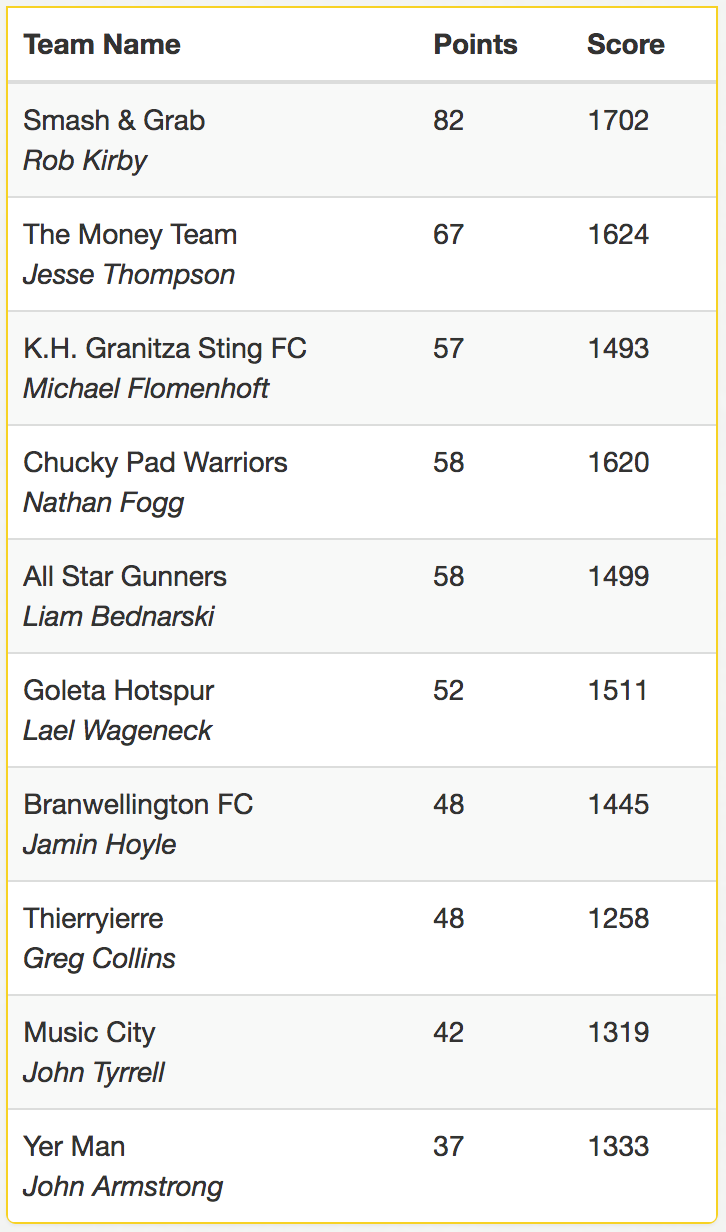Screen dimensions: 726x1232
Task: Click the 1620 score value
Action: pyautogui.click(x=618, y=462)
